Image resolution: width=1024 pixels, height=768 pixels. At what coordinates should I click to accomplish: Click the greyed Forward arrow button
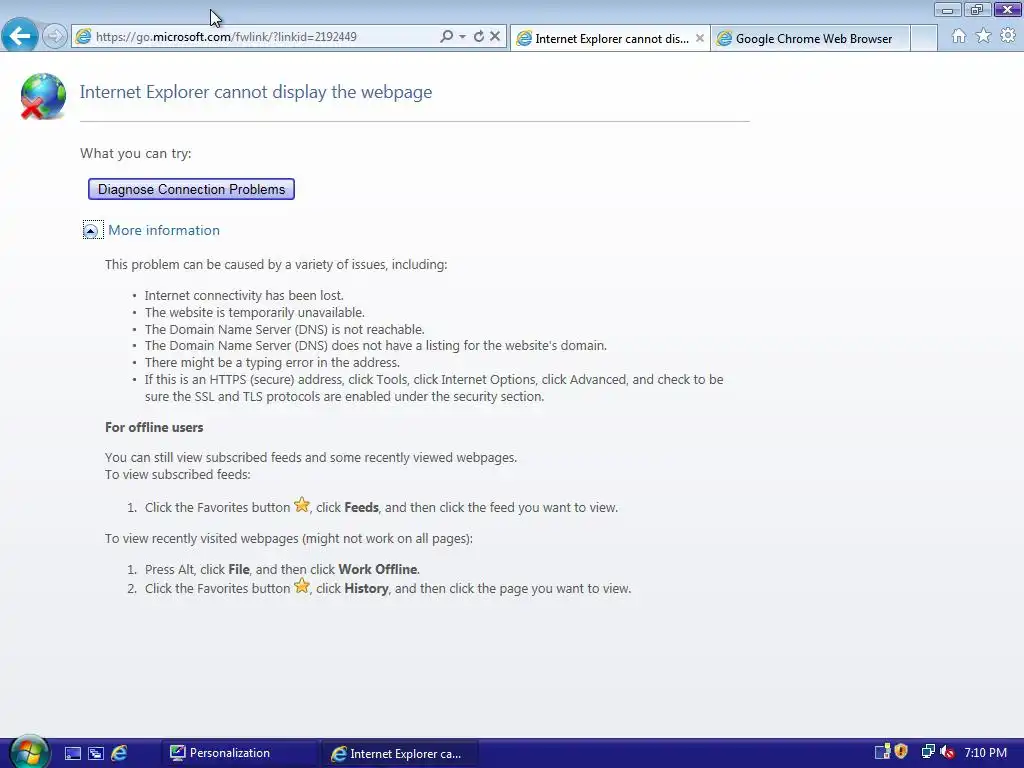click(x=55, y=36)
